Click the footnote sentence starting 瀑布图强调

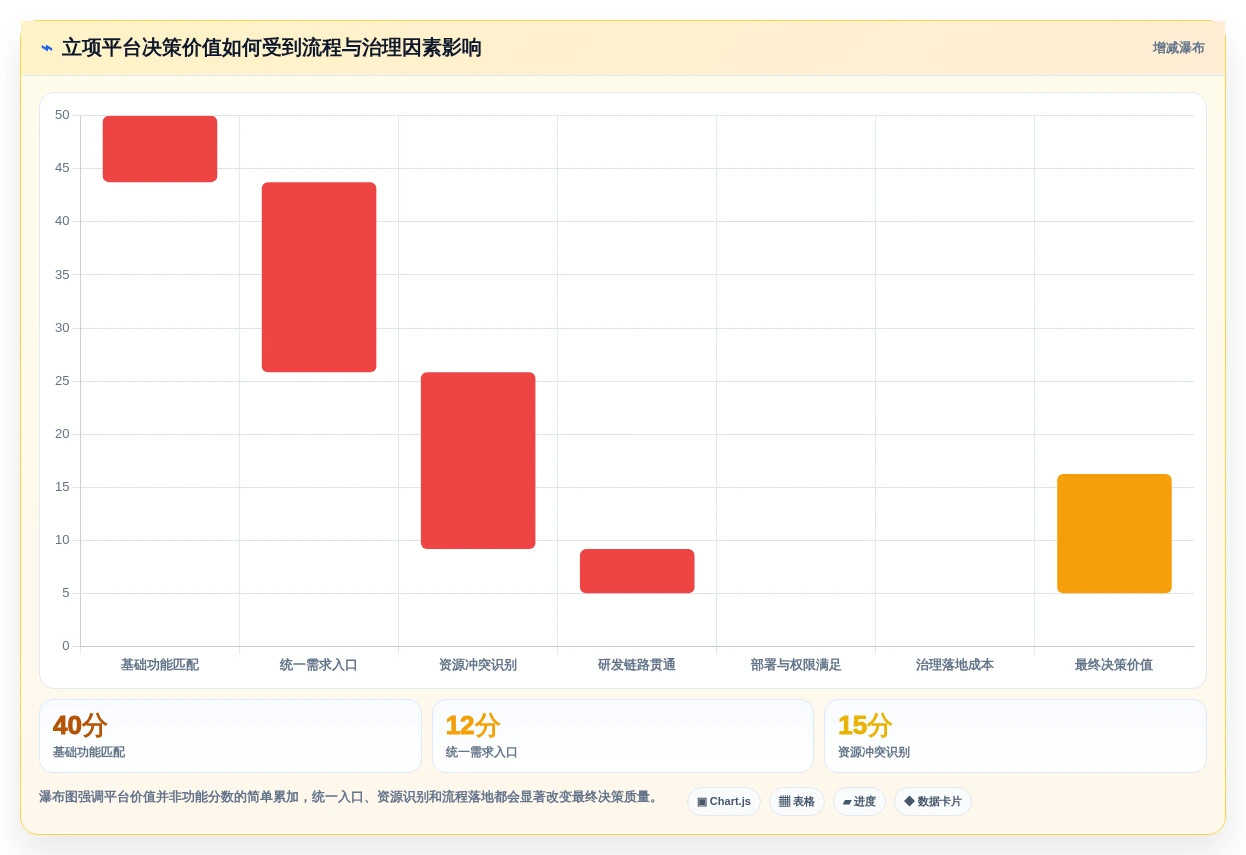349,797
